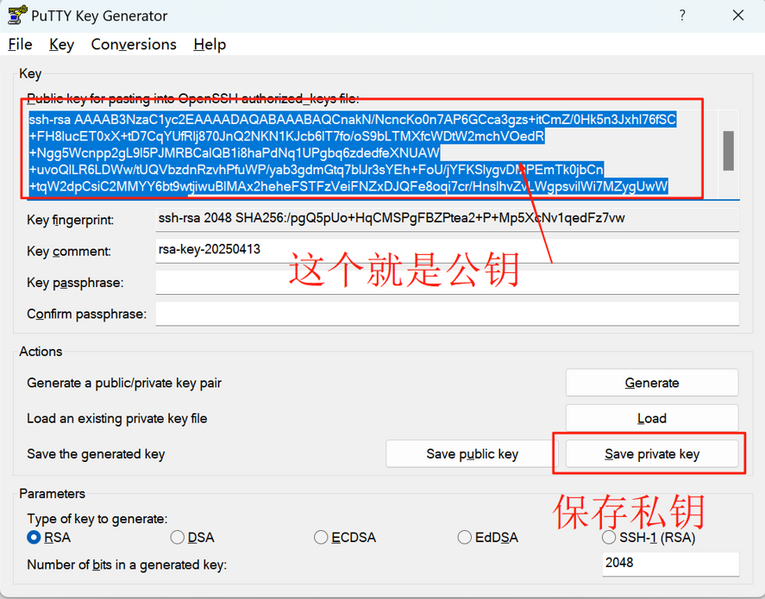Select SSH-1 (RSA) key type
Viewport: 765px width, 599px height.
[x=610, y=537]
